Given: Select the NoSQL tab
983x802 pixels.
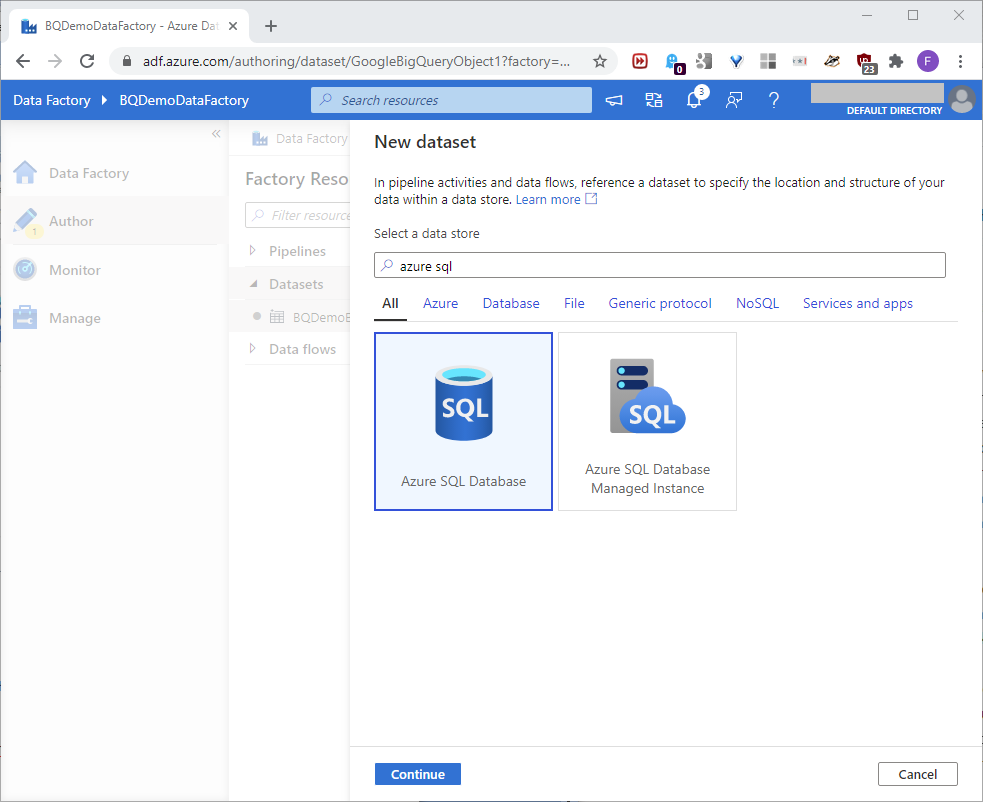Looking at the screenshot, I should click(757, 303).
